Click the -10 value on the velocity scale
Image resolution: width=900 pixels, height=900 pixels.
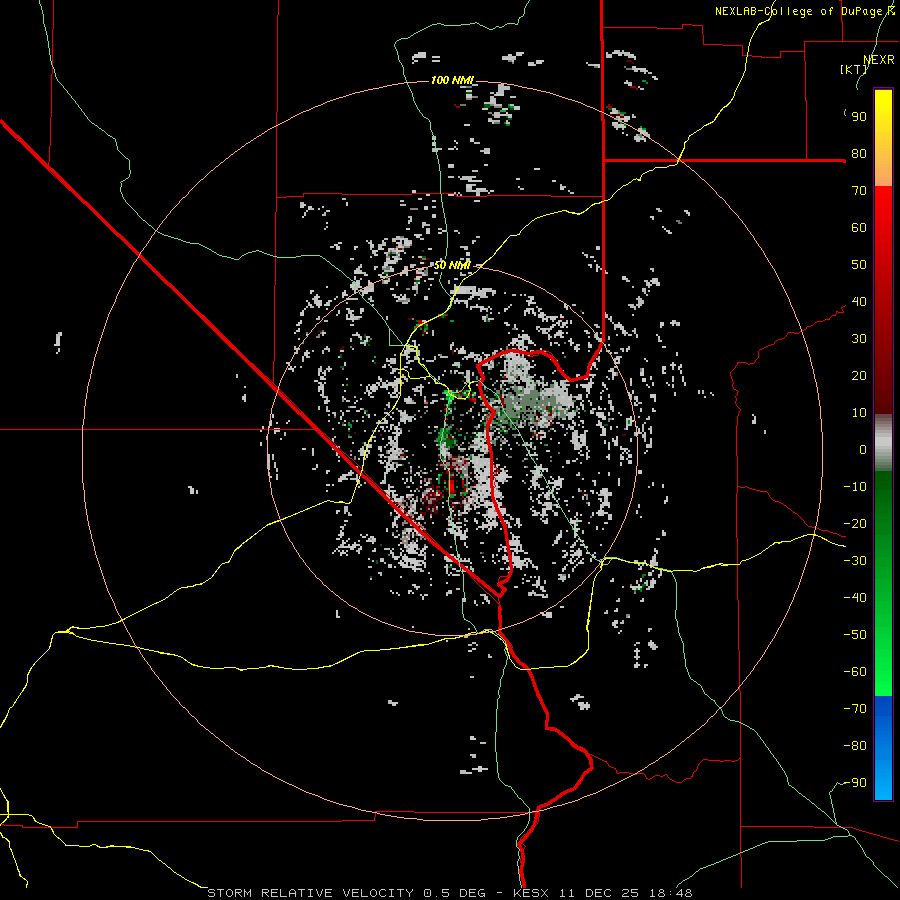(855, 487)
